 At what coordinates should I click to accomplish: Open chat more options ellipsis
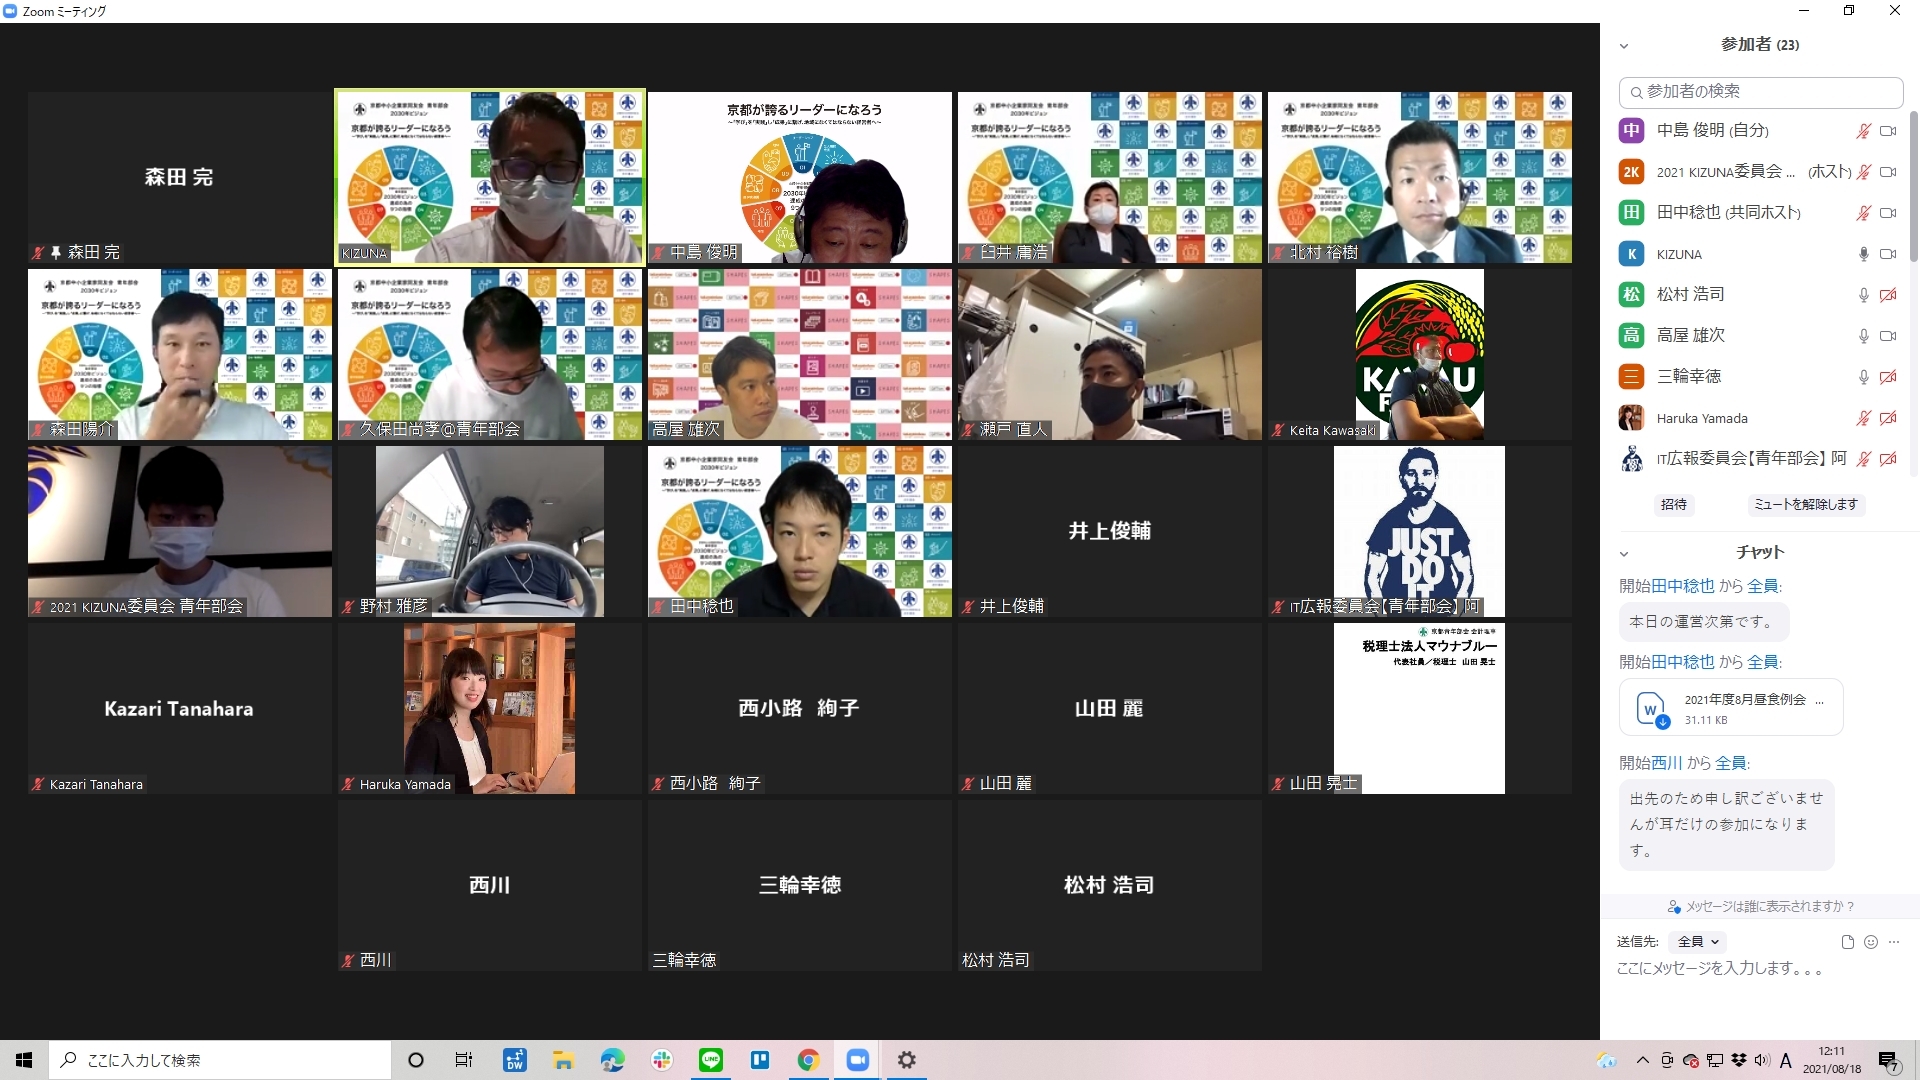[1894, 942]
